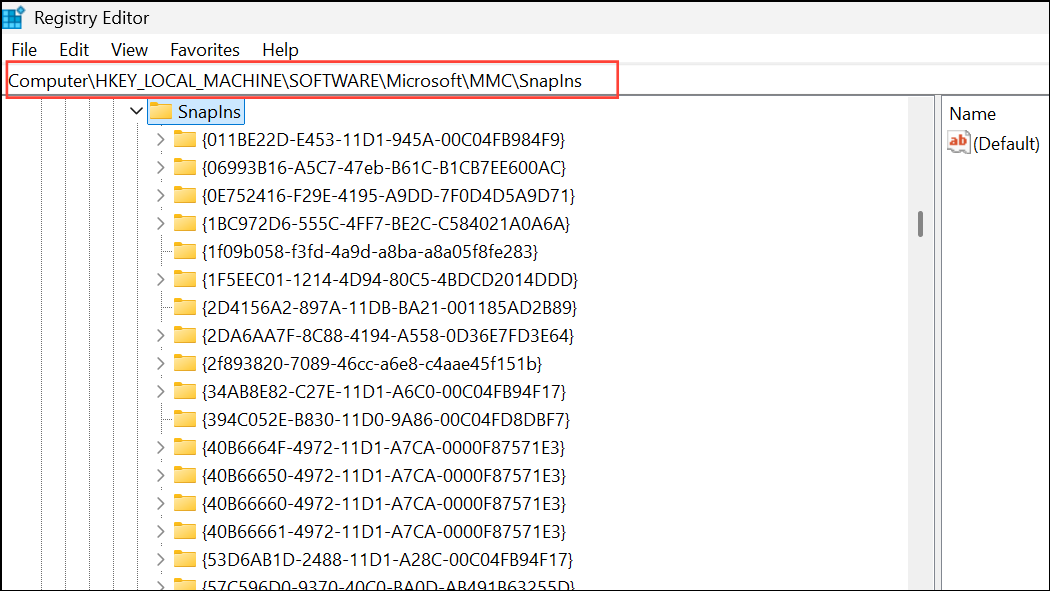1050x591 pixels.
Task: Click folder icon of {2D4156A2-897A-11DB-BA21-001185AD2B89}
Action: 185,307
